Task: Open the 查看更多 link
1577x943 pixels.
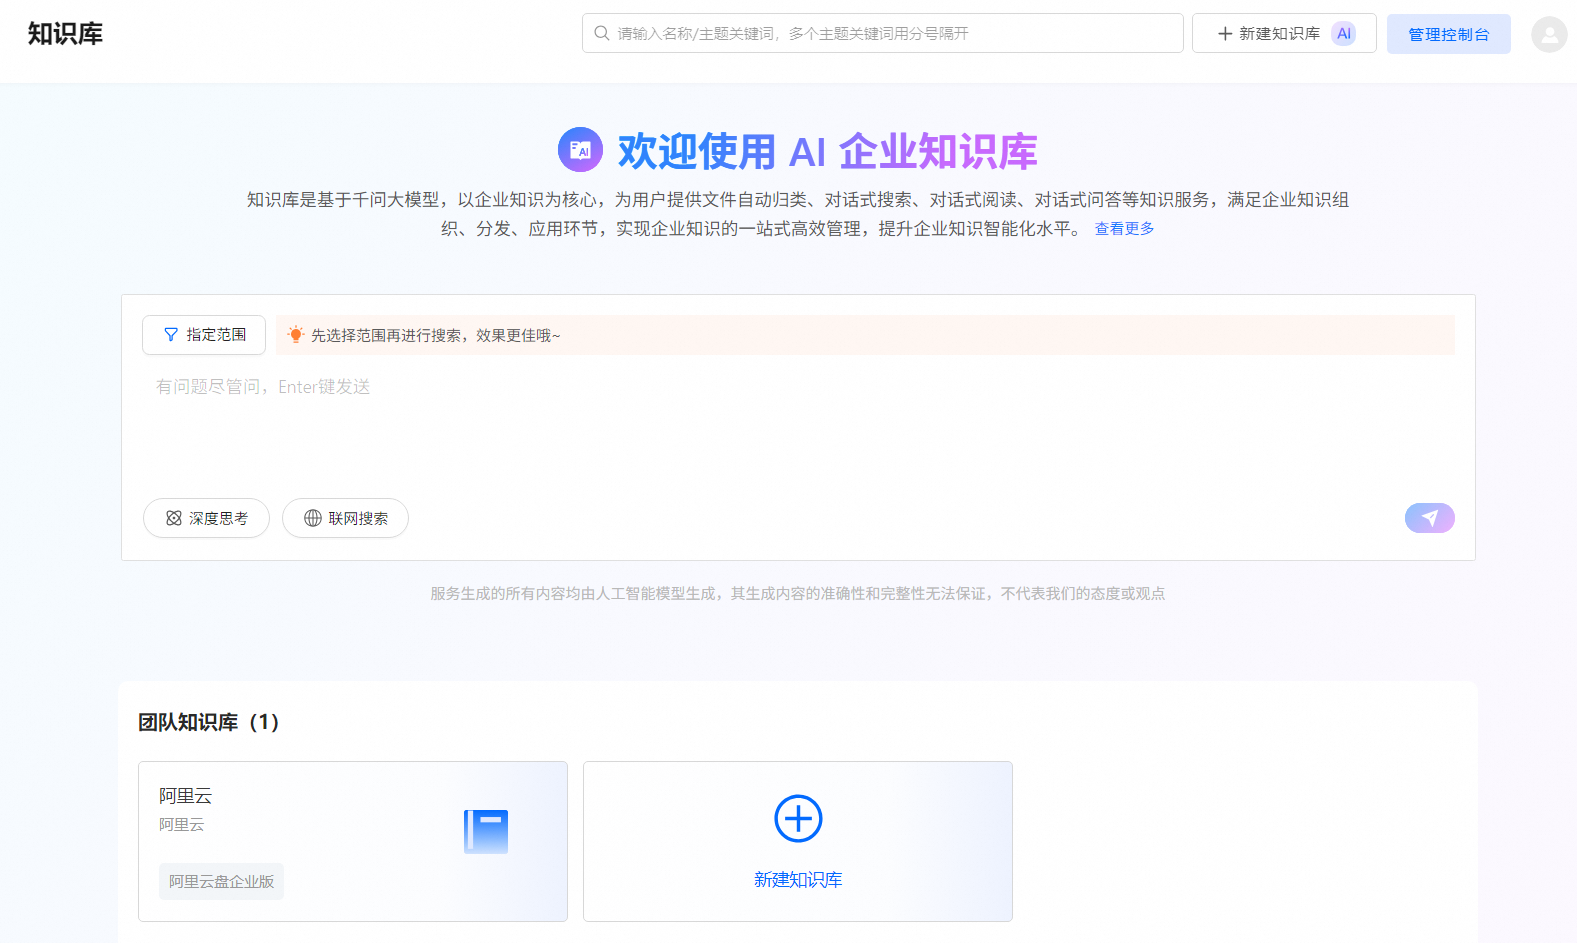Action: (1124, 229)
